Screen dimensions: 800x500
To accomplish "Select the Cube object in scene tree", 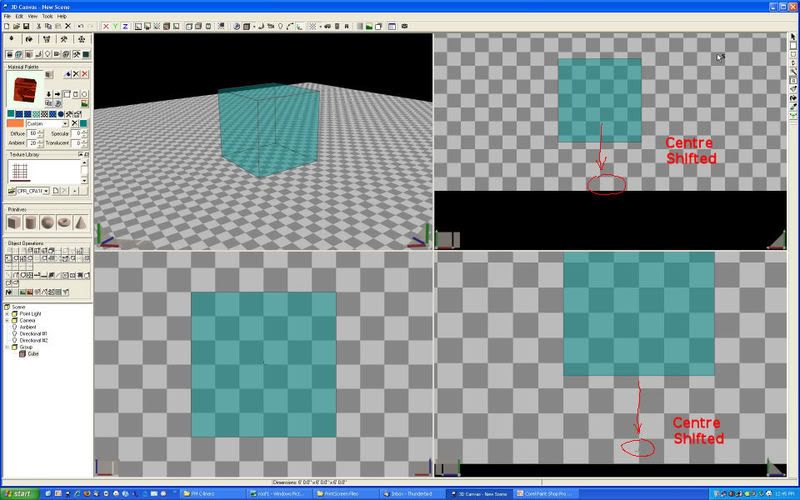I will pos(32,354).
